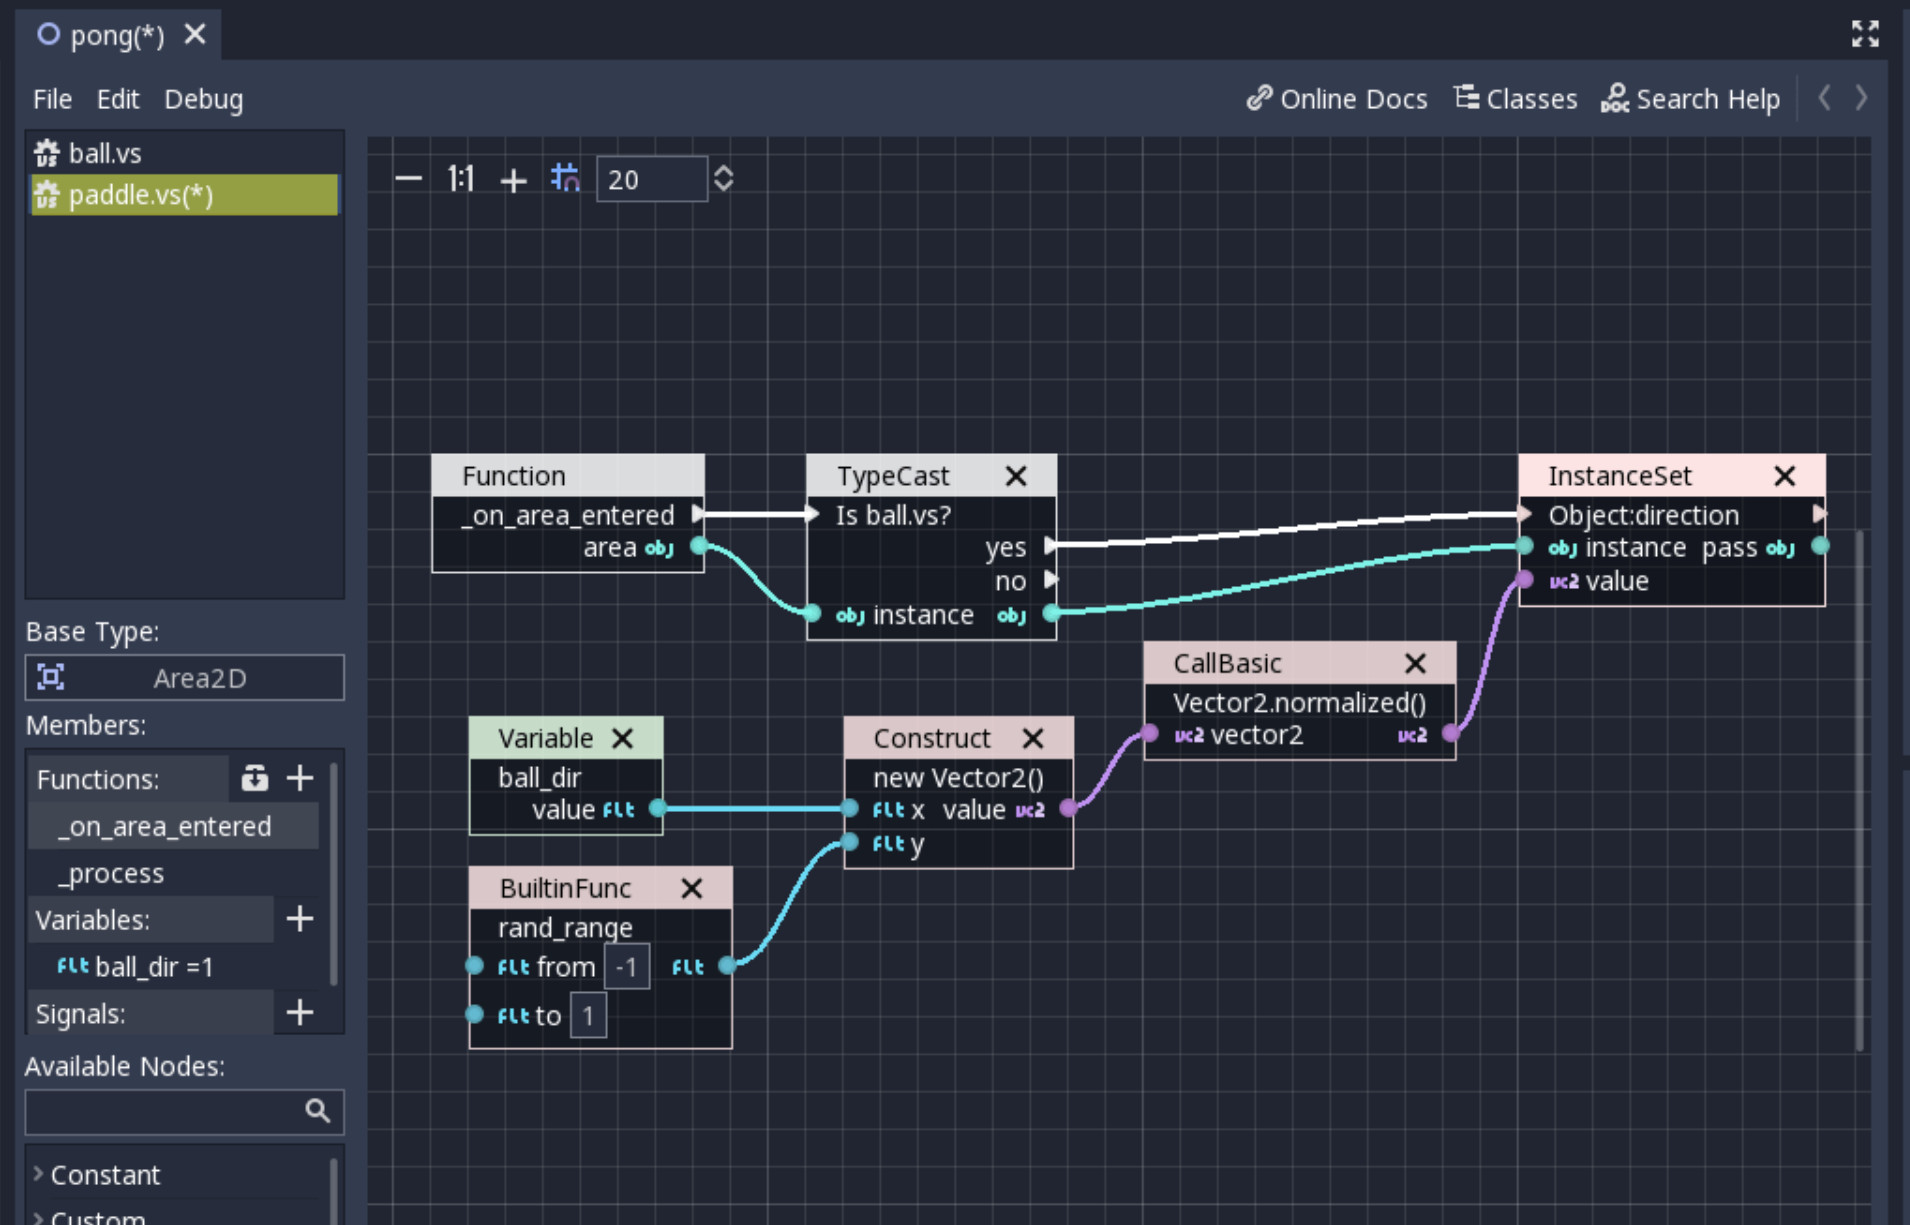Click rand_range flt output port
Image resolution: width=1910 pixels, height=1225 pixels.
728,965
